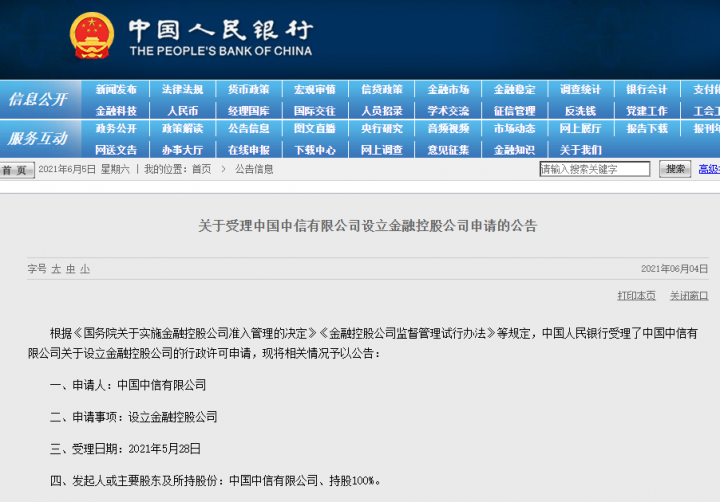
Task: Open the 央行研究 menu
Action: [x=382, y=129]
